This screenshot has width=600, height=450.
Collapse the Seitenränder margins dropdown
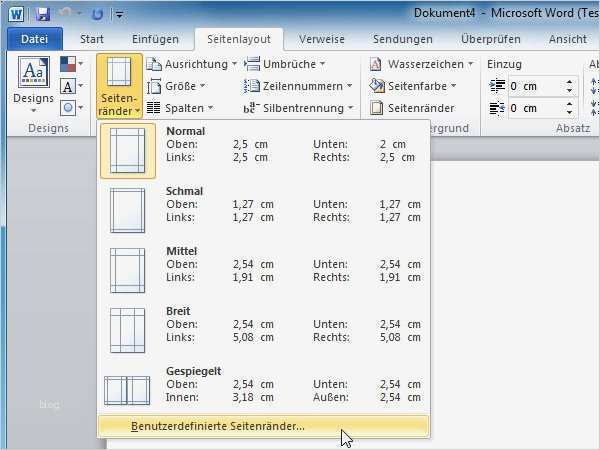click(119, 86)
